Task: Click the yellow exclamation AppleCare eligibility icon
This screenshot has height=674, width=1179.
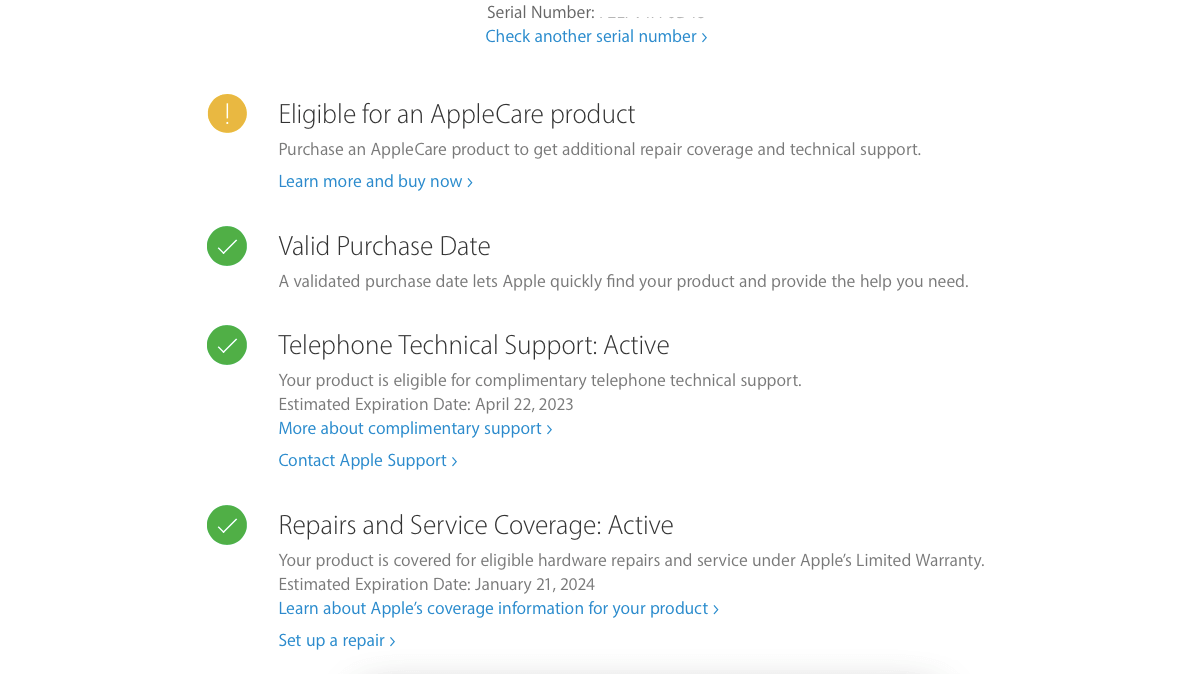Action: (227, 113)
